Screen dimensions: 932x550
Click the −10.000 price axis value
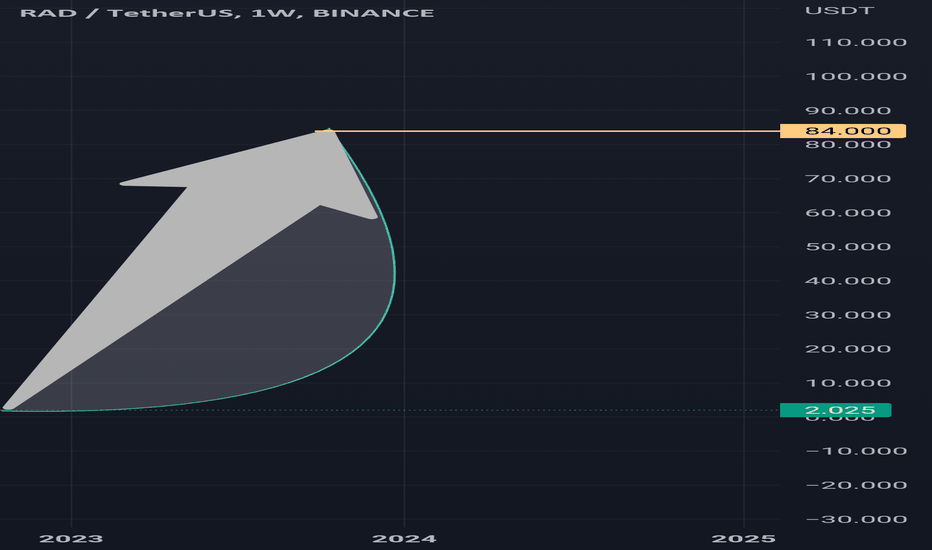coord(856,451)
